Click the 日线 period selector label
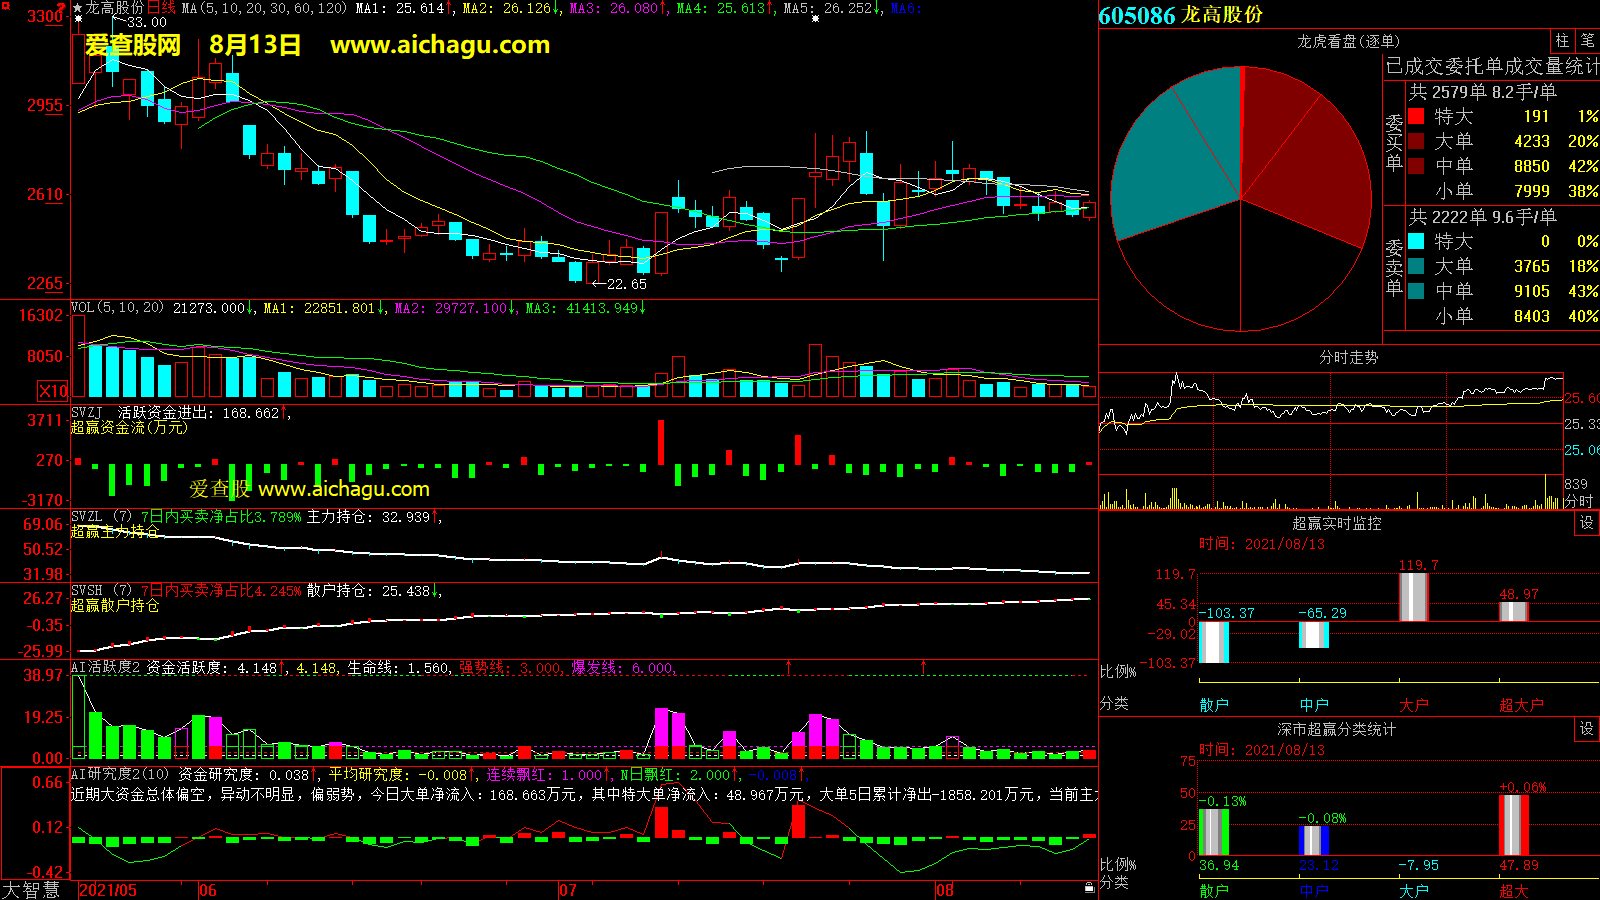Viewport: 1600px width, 900px height. click(x=161, y=8)
